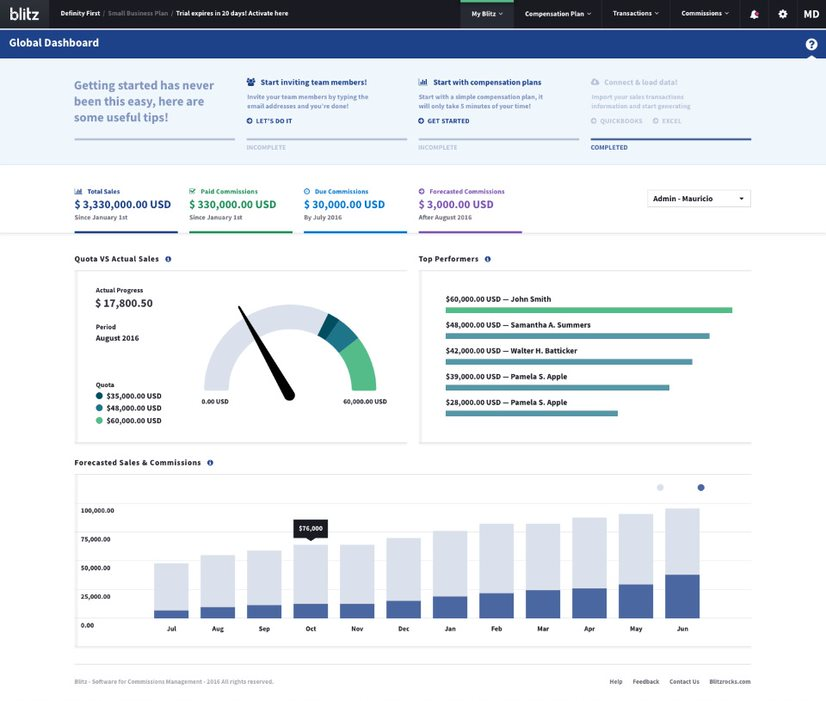Open the My Blitz tab
This screenshot has width=826, height=701.
coord(487,14)
